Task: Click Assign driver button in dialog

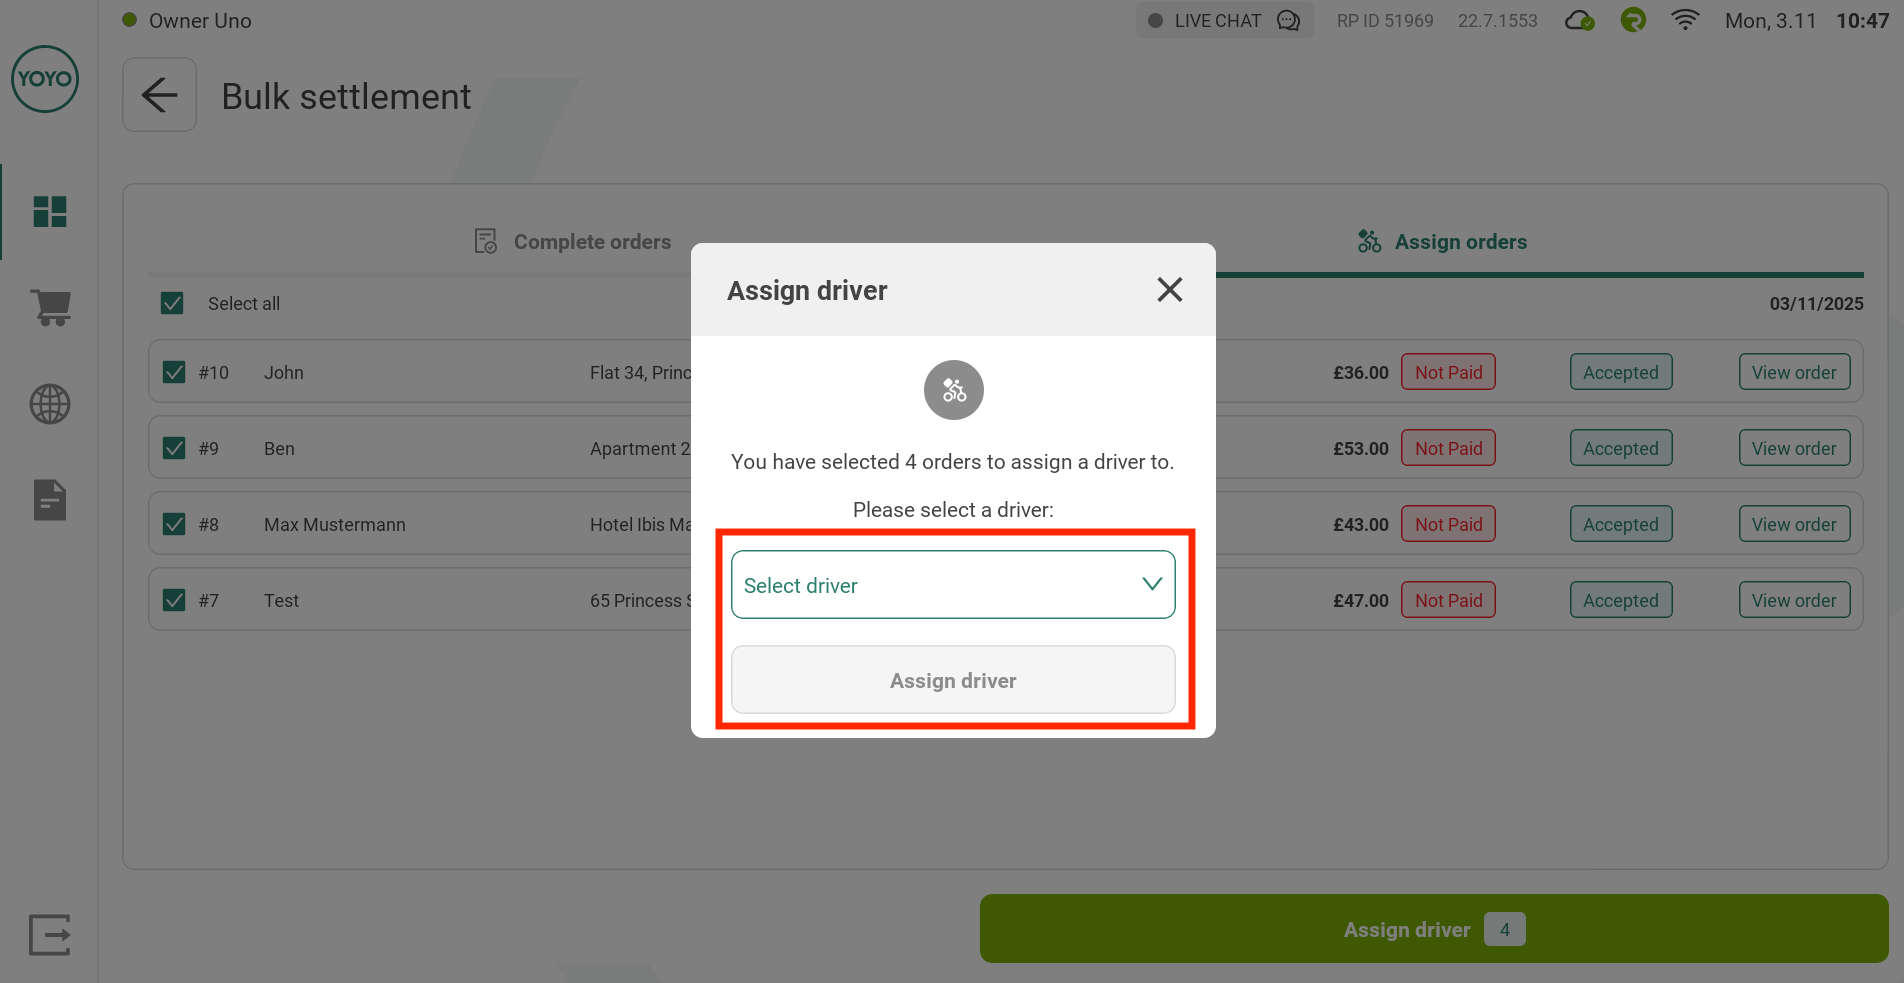Action: tap(953, 680)
